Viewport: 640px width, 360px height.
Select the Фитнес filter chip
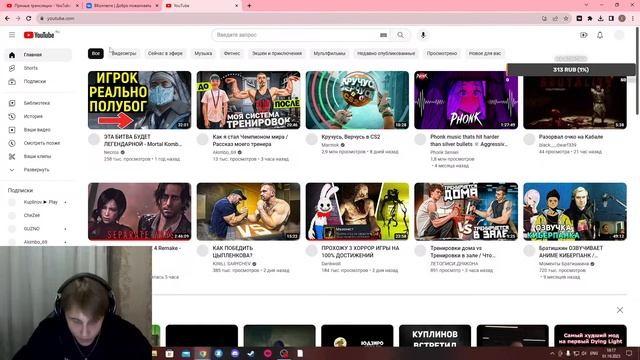232,53
